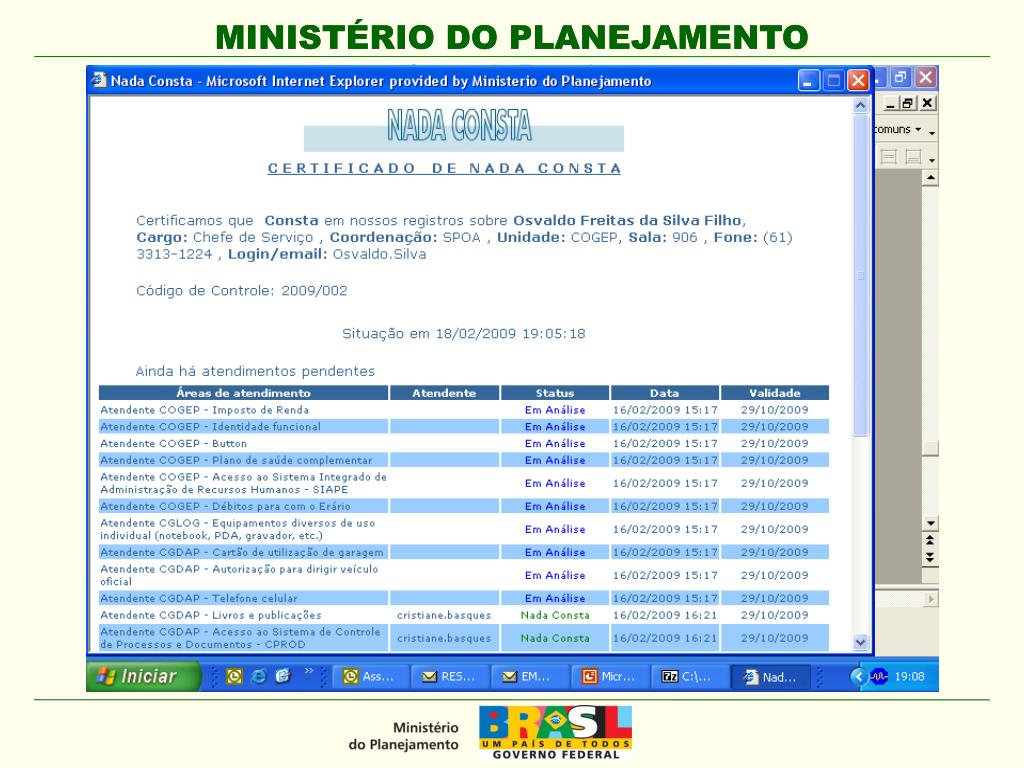Close the background application window
Image resolution: width=1024 pixels, height=768 pixels.
tap(925, 77)
